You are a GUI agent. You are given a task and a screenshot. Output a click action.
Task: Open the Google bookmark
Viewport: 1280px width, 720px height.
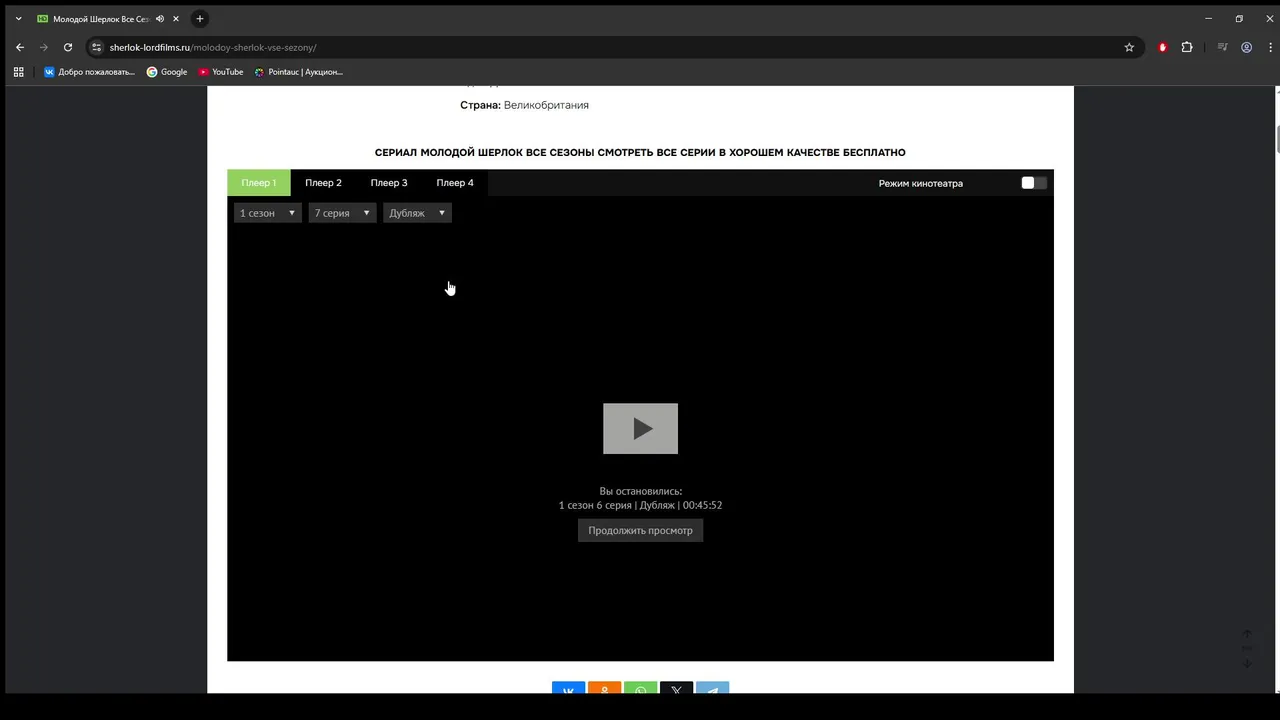point(167,72)
